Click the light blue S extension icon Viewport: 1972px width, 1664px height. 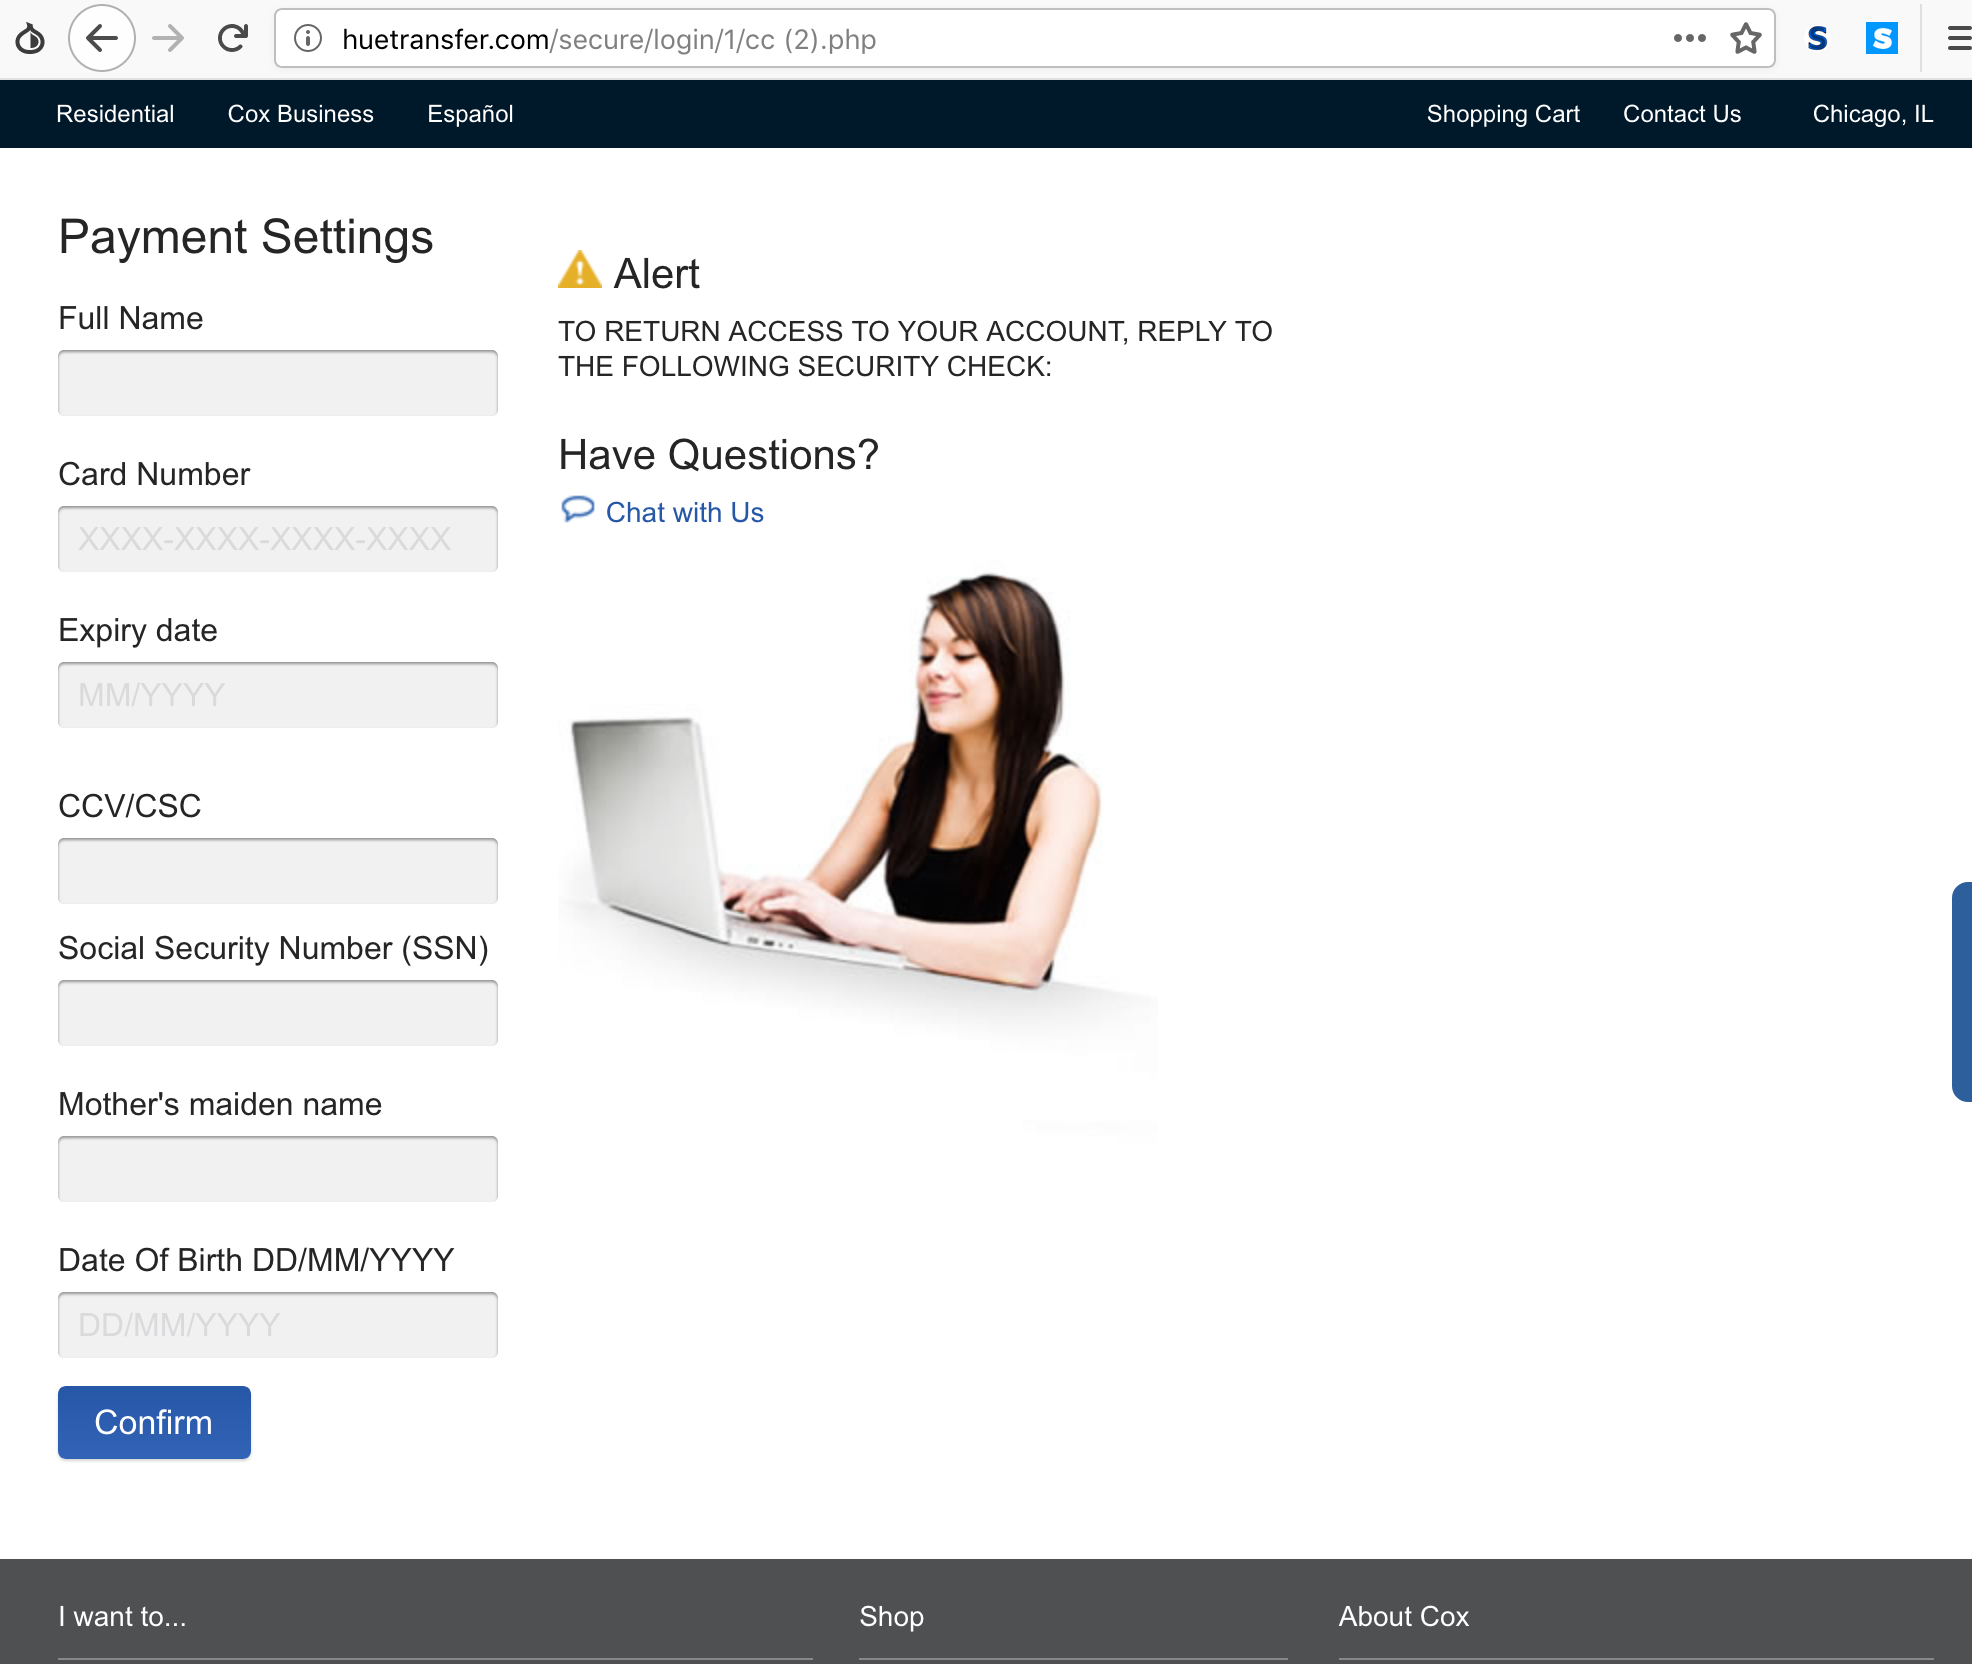click(x=1881, y=39)
